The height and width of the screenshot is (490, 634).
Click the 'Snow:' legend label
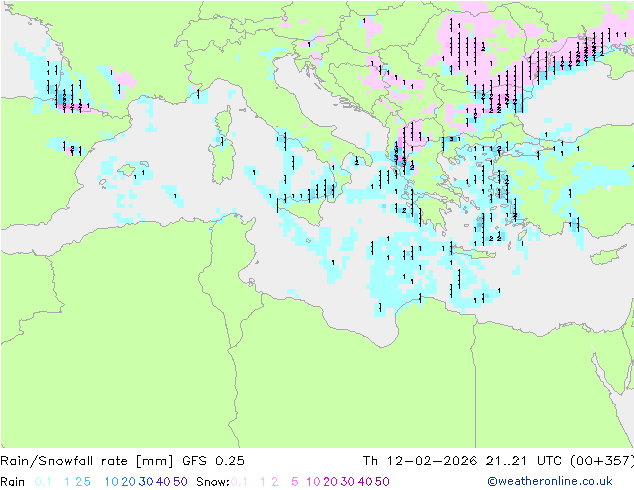213,482
